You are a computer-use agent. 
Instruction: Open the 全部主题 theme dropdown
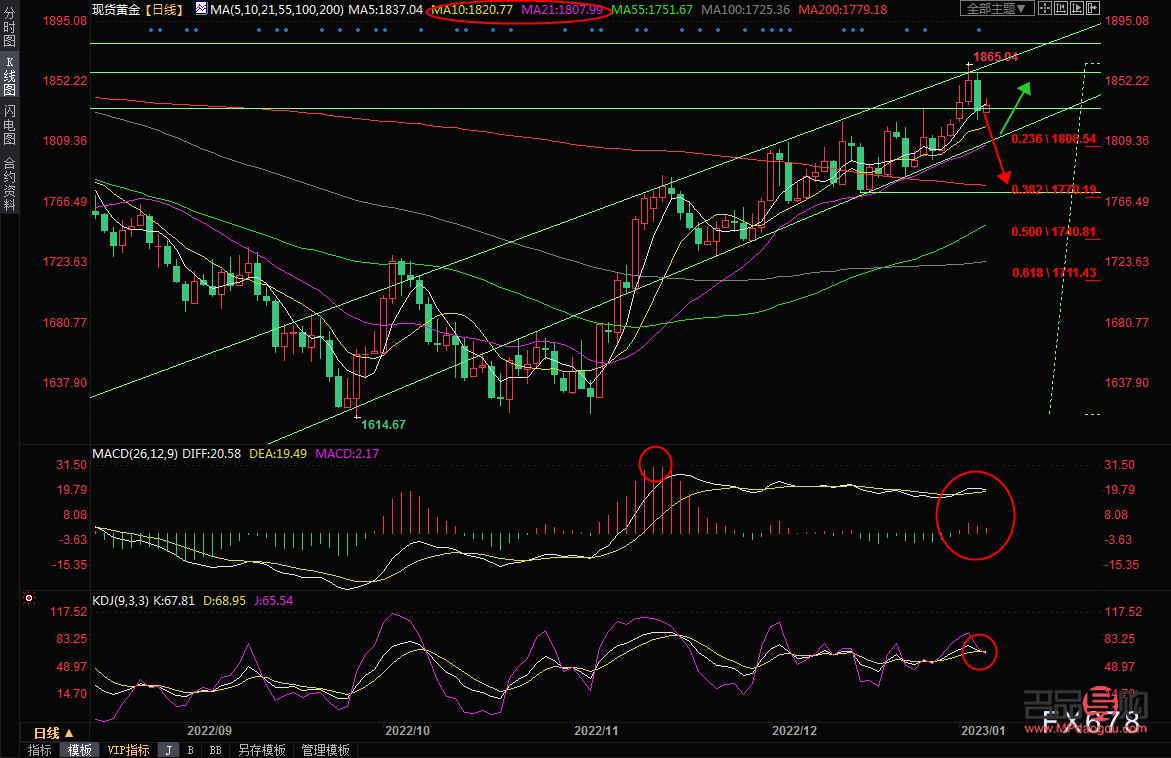[x=995, y=9]
